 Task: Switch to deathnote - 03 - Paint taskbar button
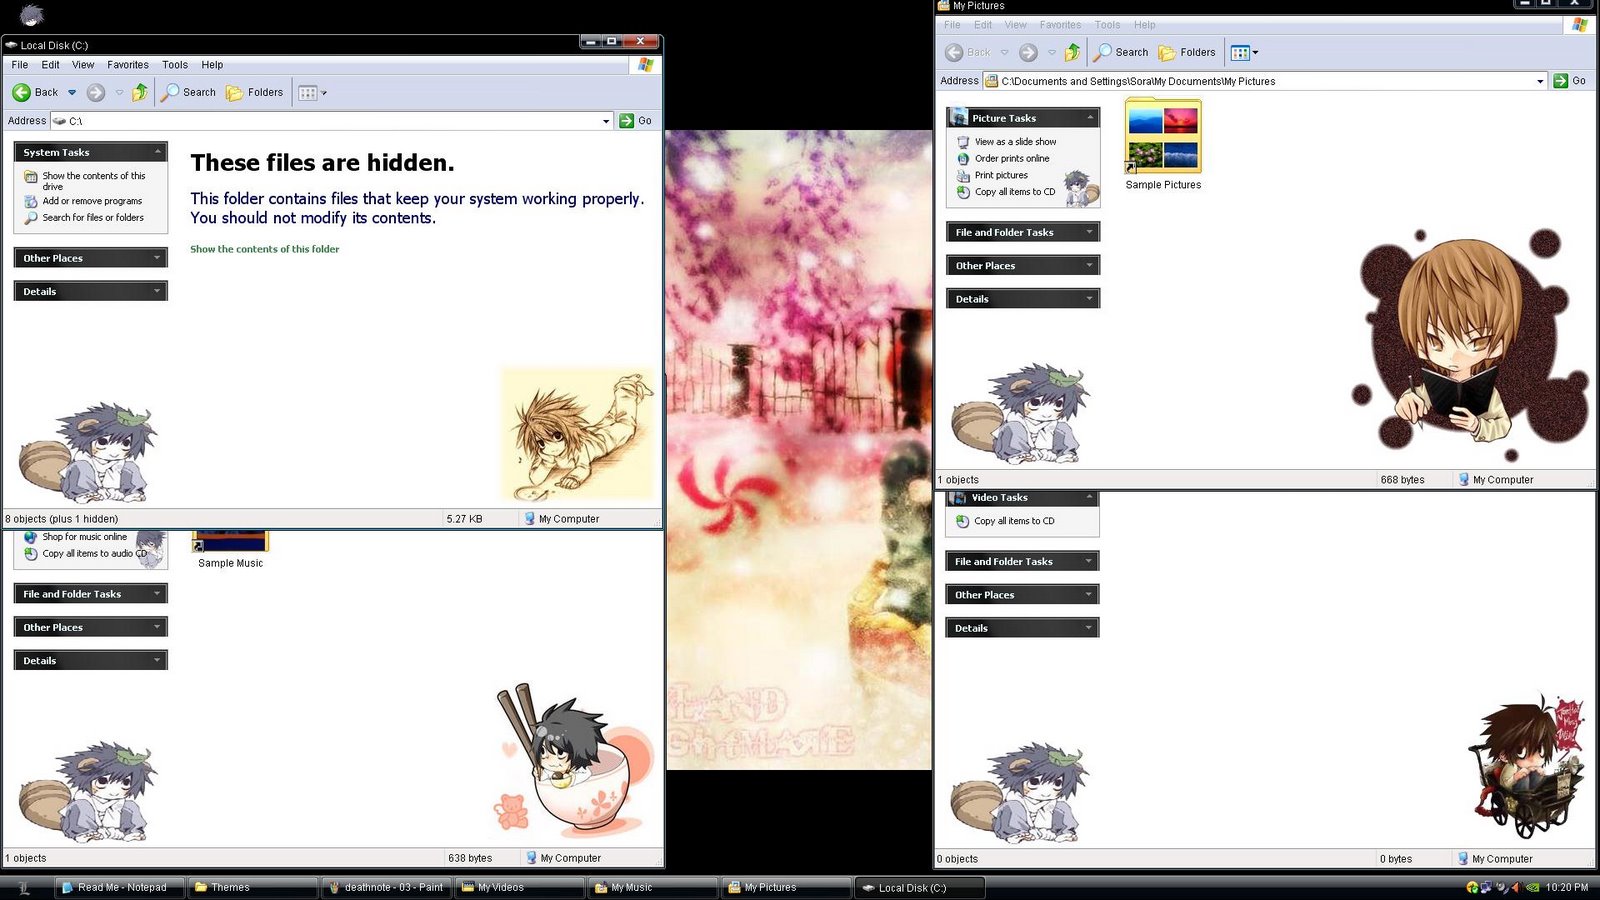(387, 887)
